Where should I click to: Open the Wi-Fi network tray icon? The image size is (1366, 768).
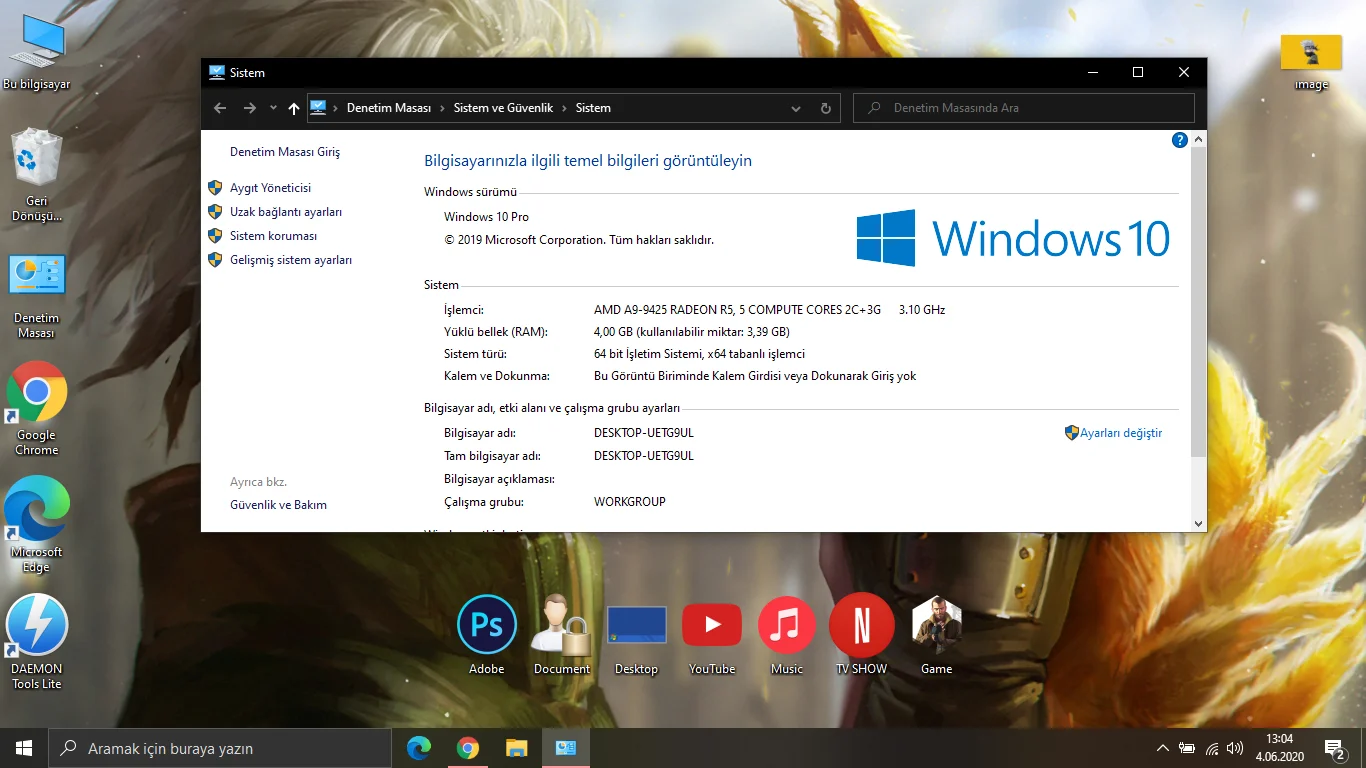point(1212,748)
